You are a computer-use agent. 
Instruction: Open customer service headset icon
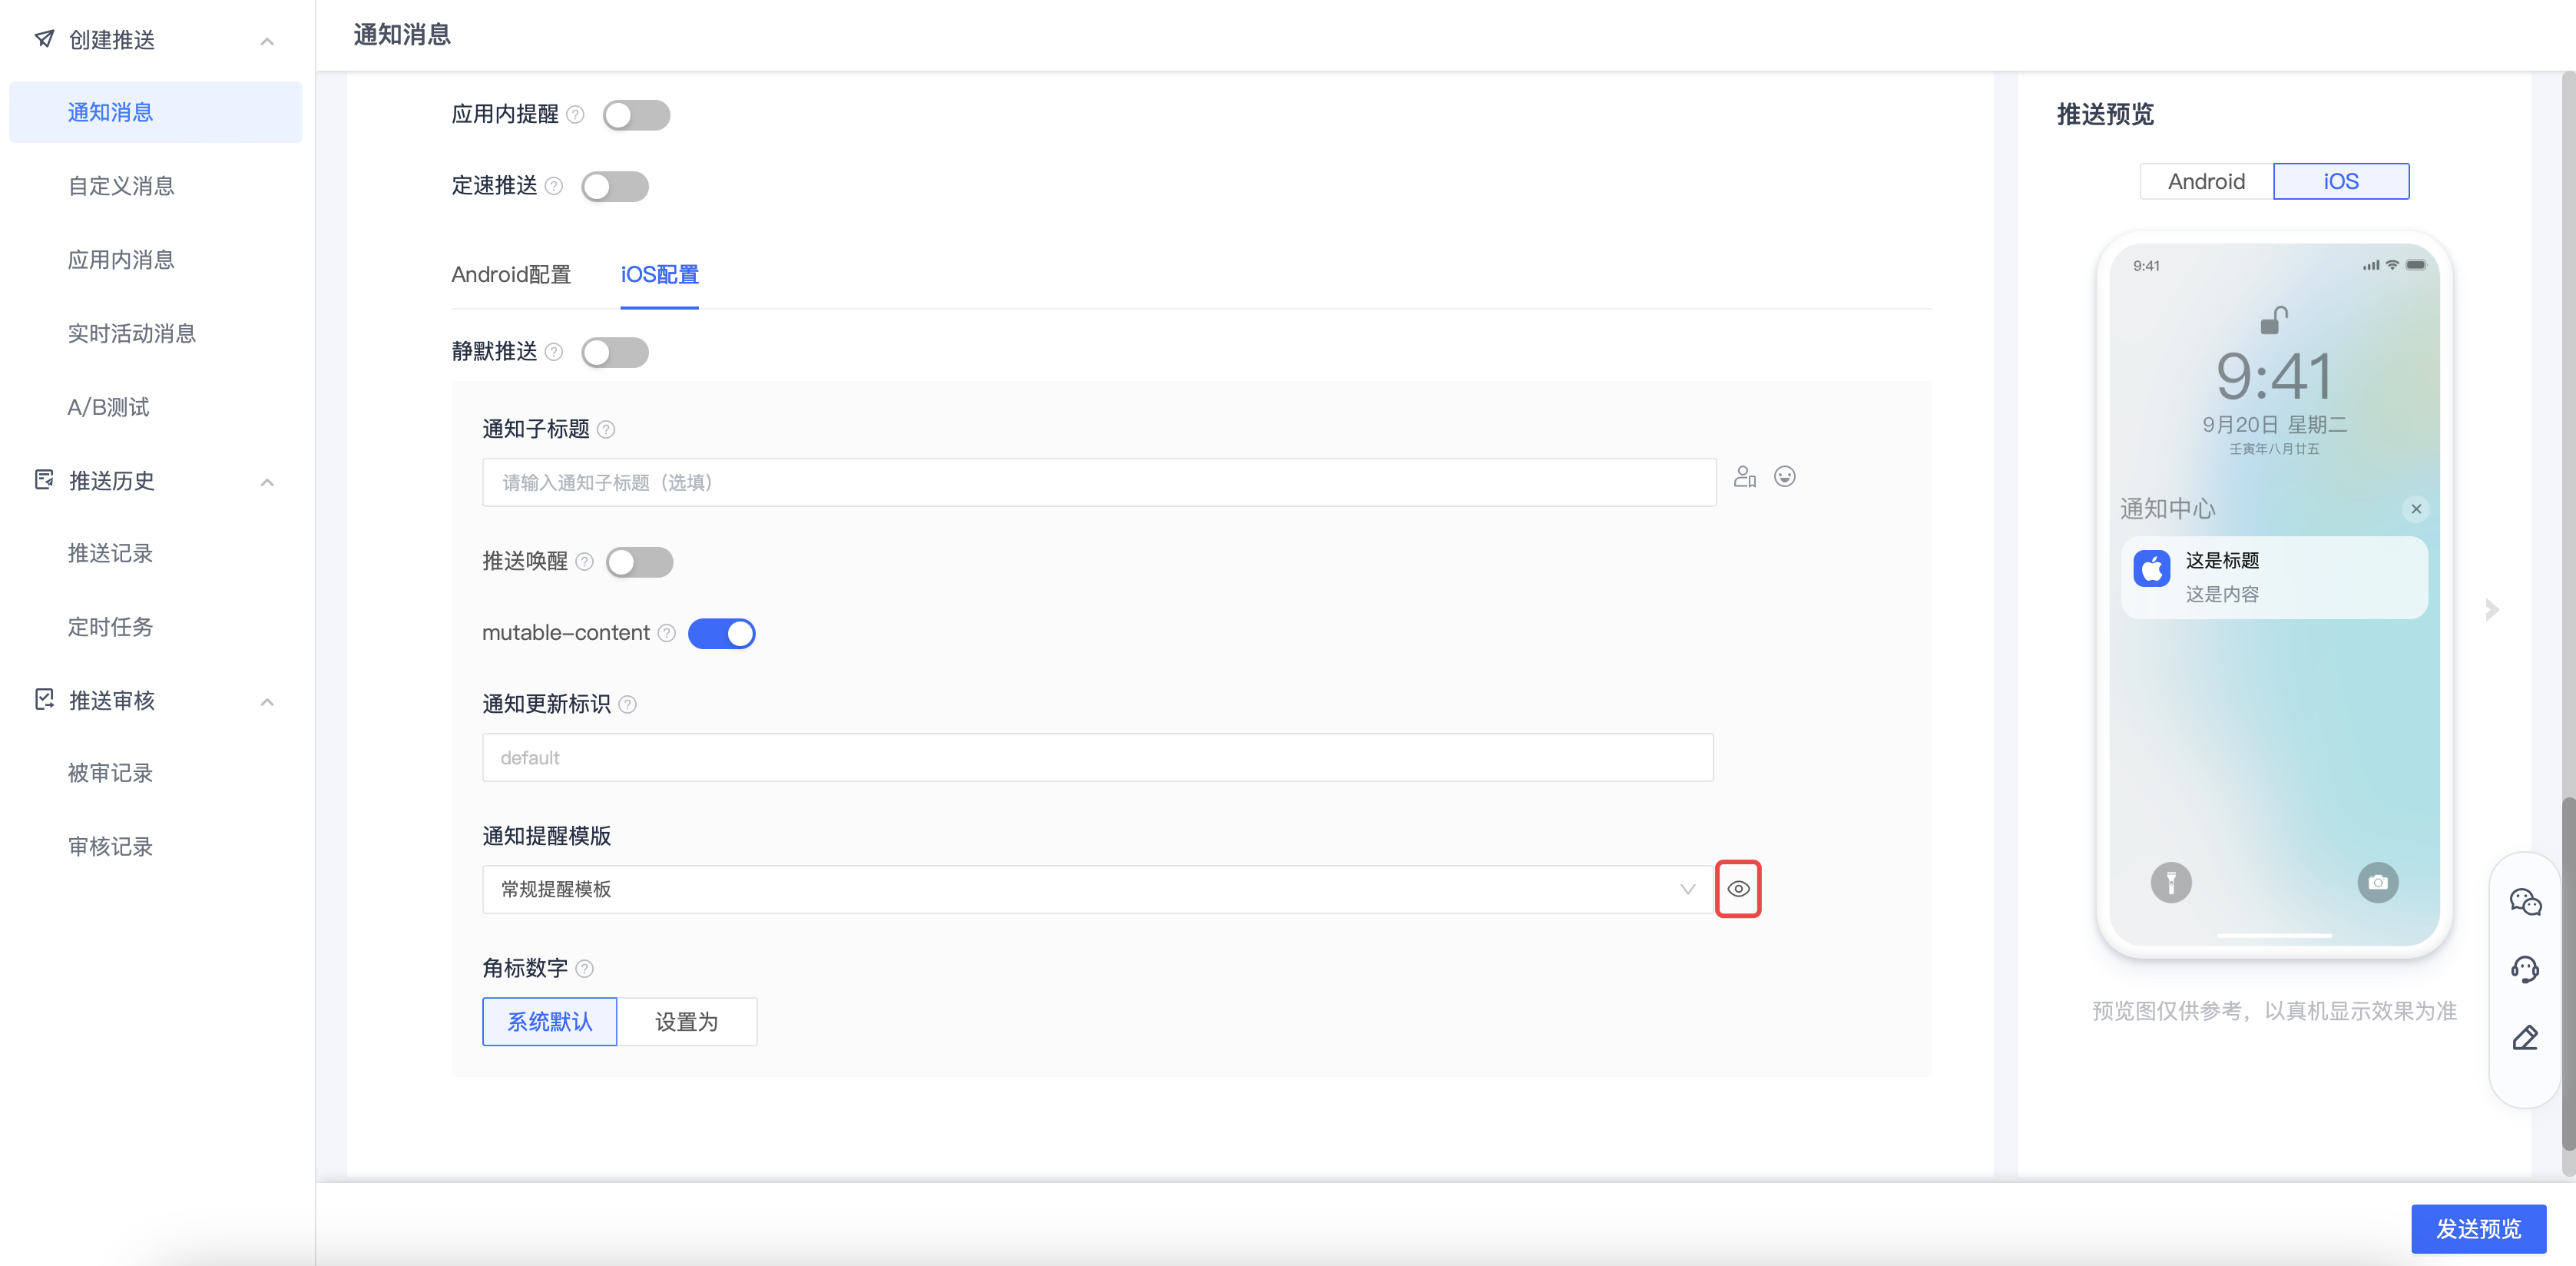click(2525, 969)
